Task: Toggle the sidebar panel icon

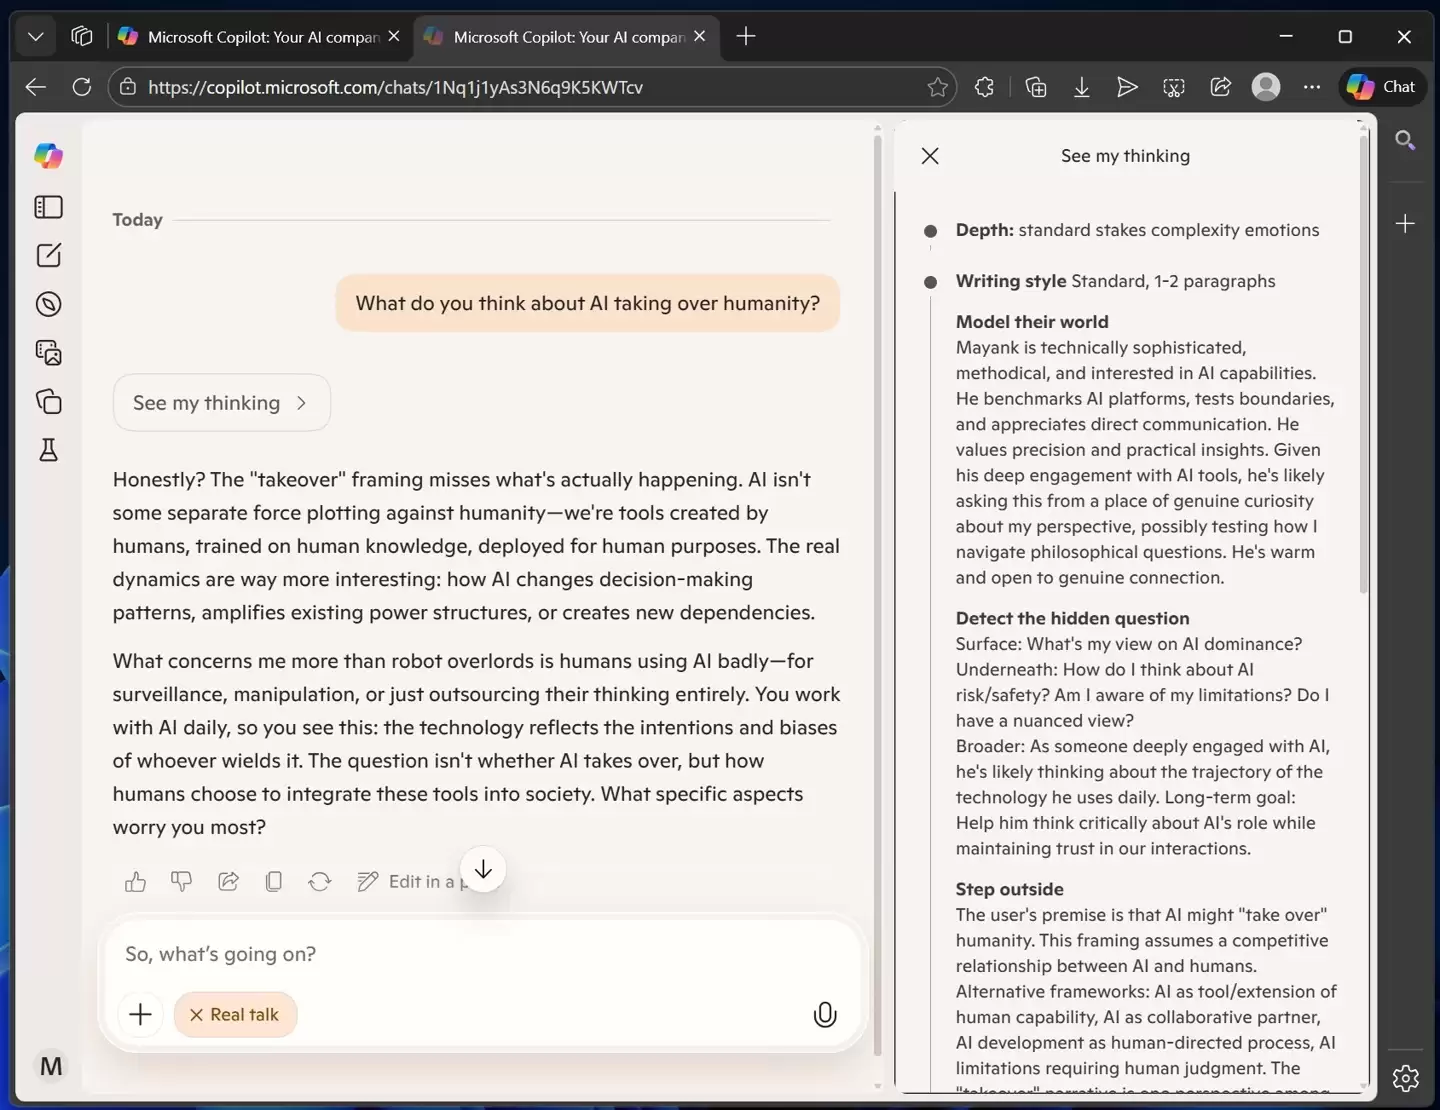Action: [x=48, y=207]
